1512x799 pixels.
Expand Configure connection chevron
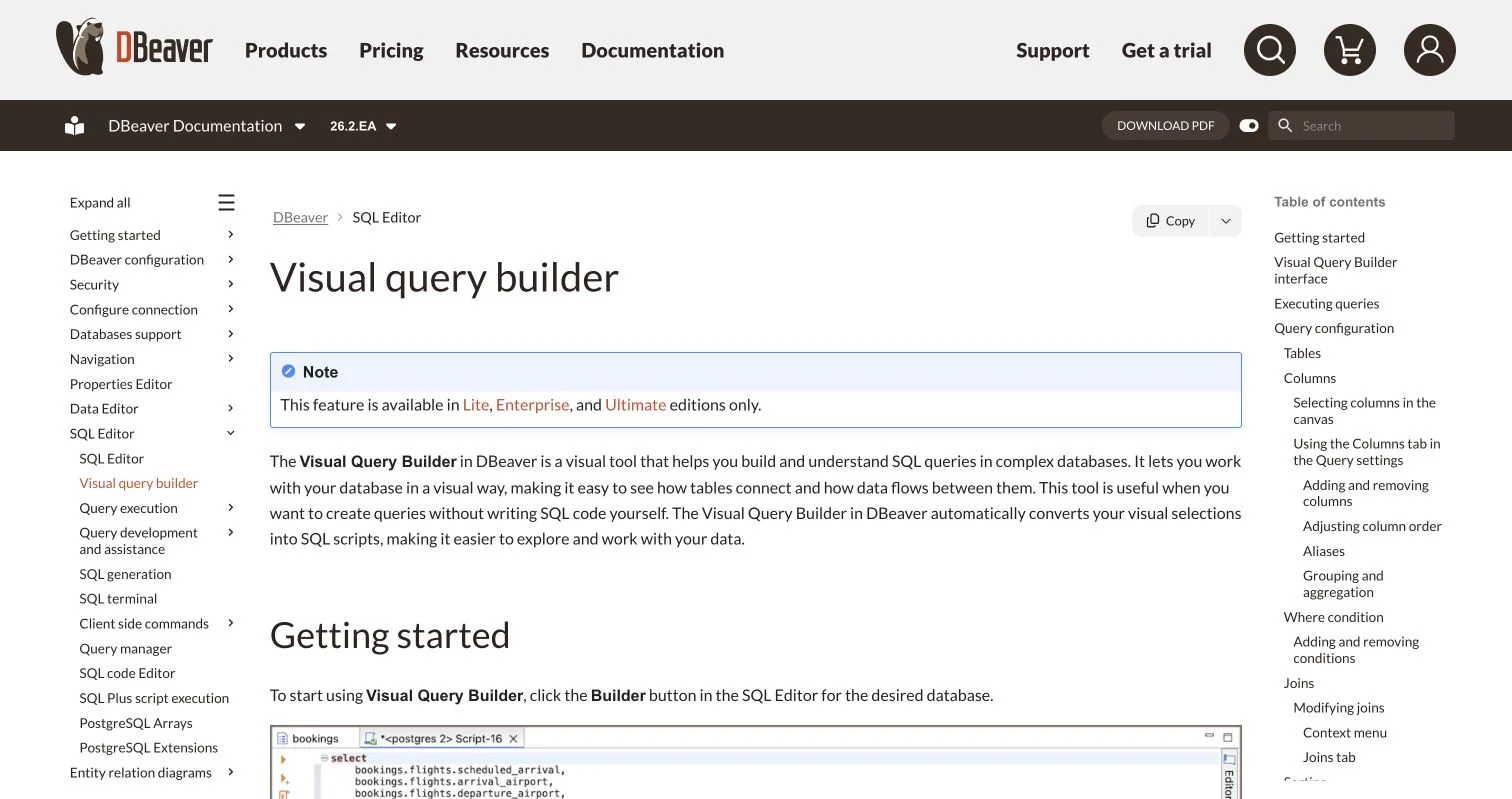231,310
